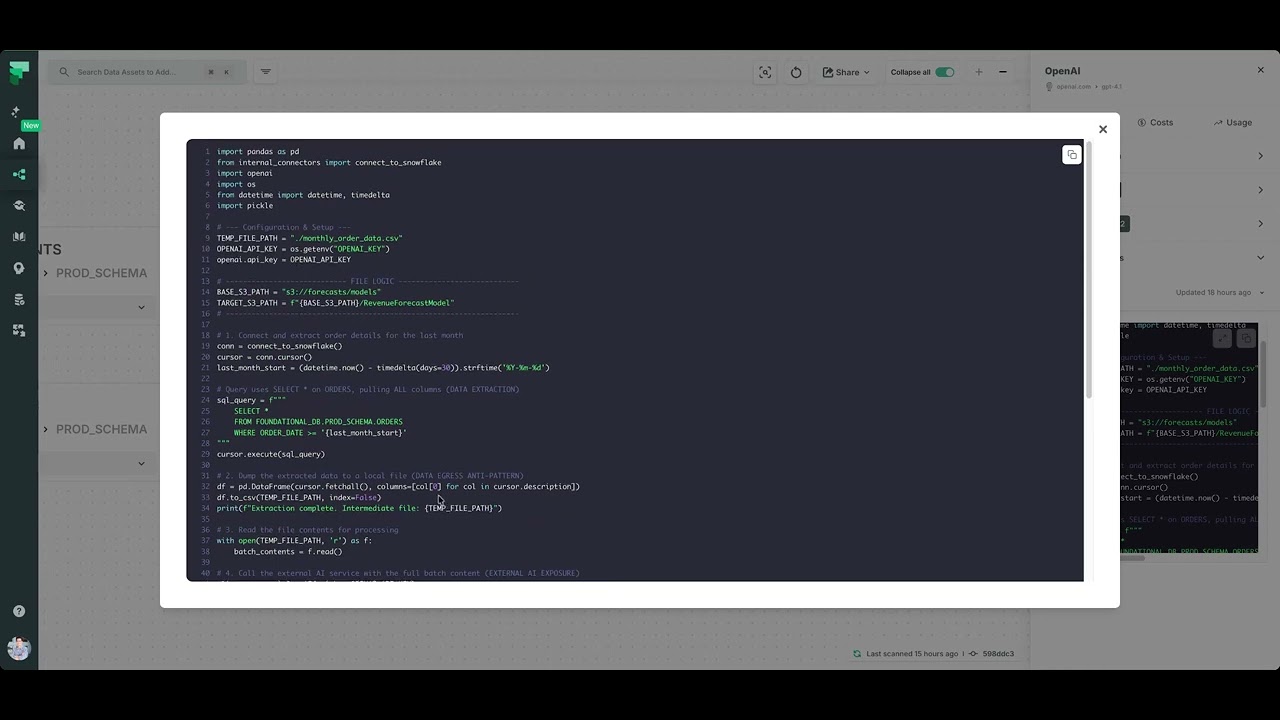Click the FILE LOGIC comment line
1280x720 pixels.
pyautogui.click(x=368, y=281)
